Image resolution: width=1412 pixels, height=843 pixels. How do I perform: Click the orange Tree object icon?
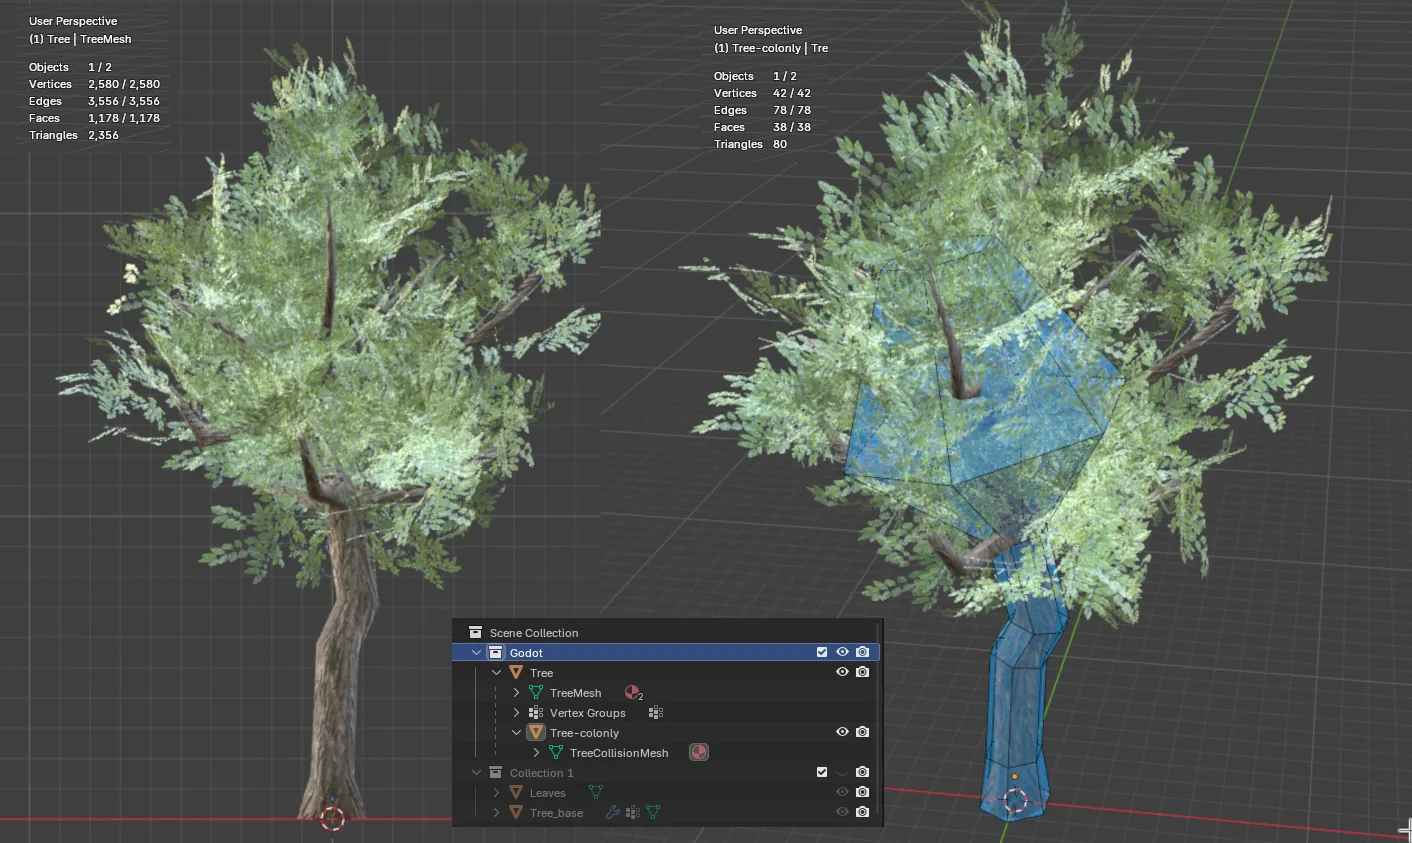pyautogui.click(x=516, y=672)
